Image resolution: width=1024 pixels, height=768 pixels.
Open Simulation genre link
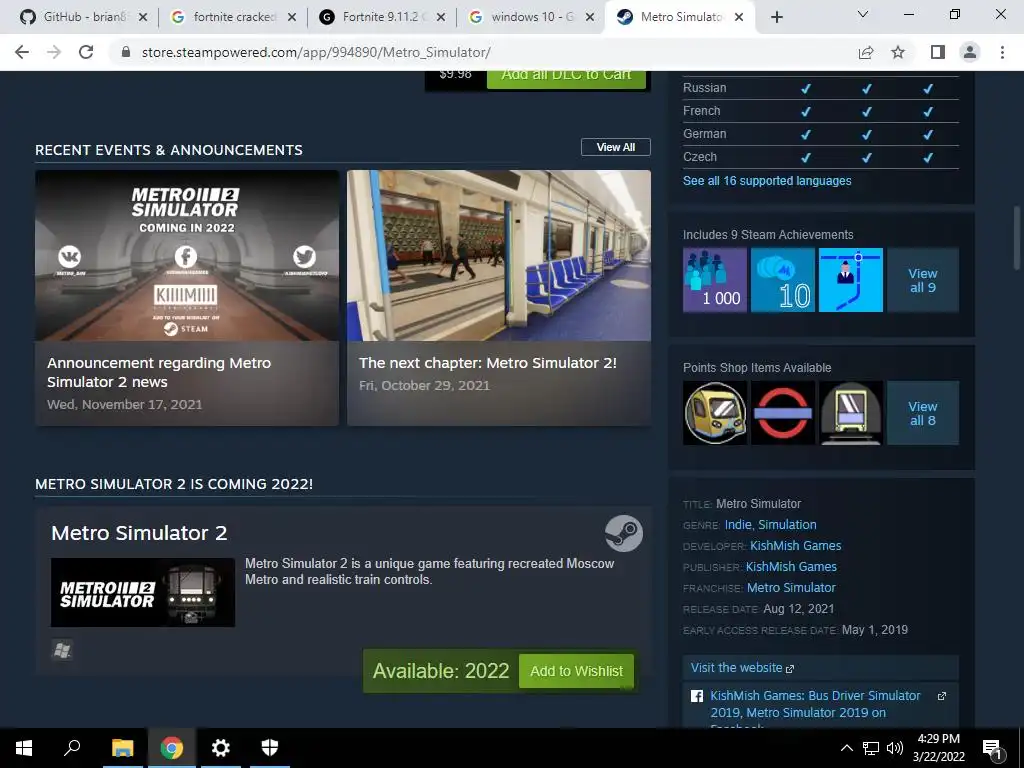point(787,524)
